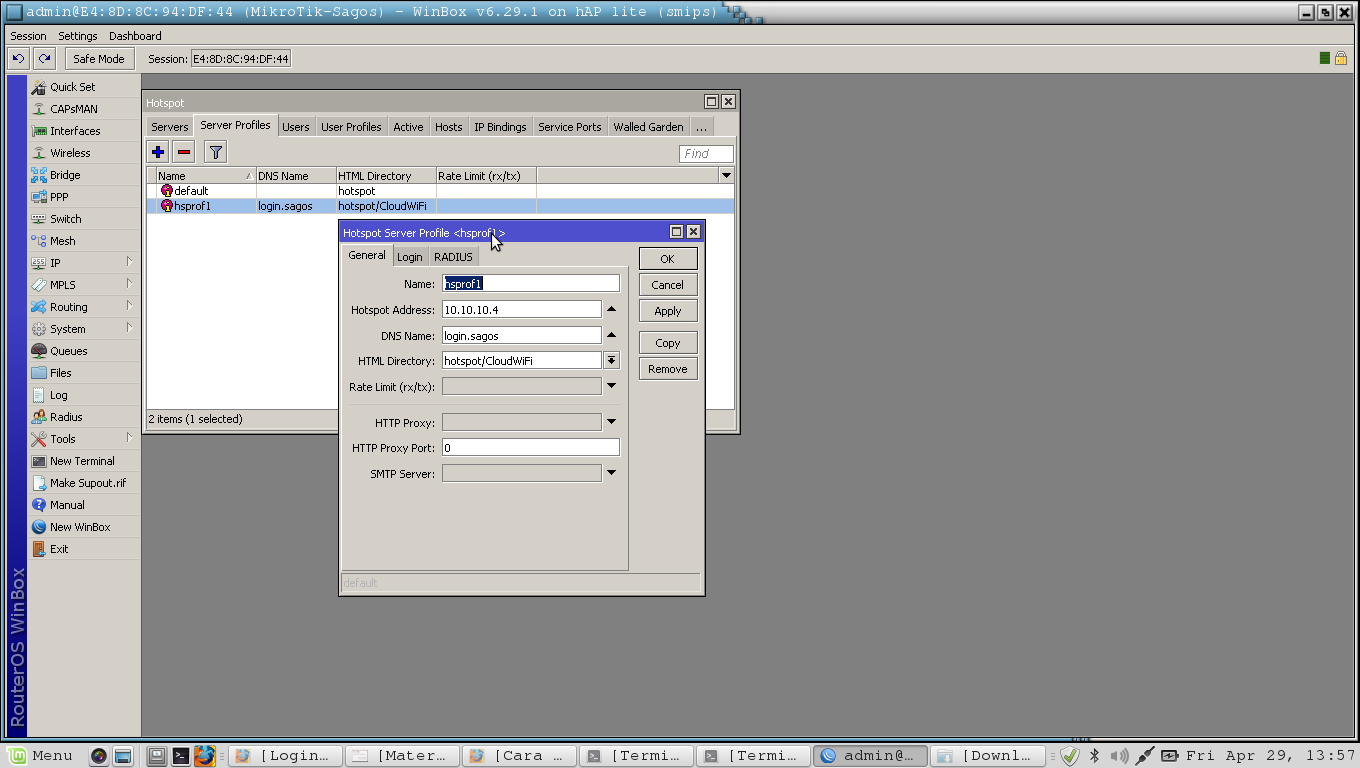Switch to Login tab in profile dialog
This screenshot has height=768, width=1360.
click(410, 257)
